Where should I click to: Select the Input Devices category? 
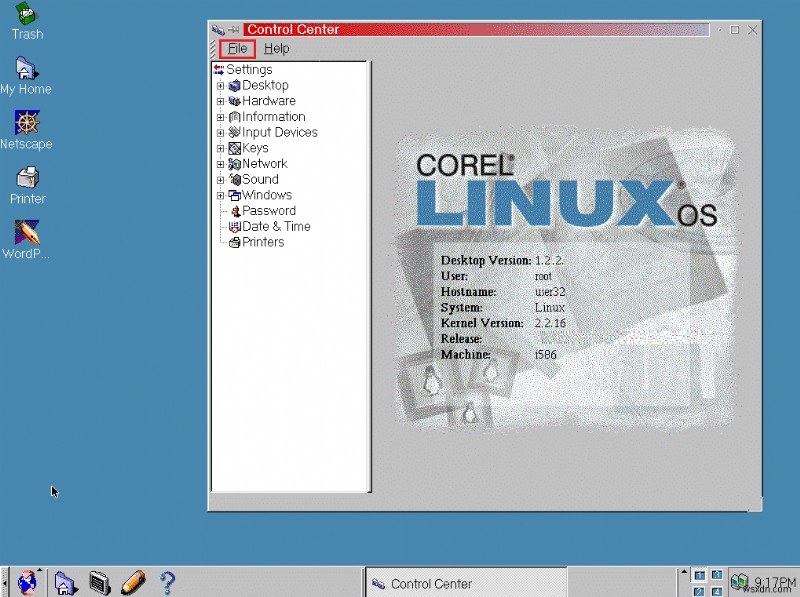tap(273, 133)
